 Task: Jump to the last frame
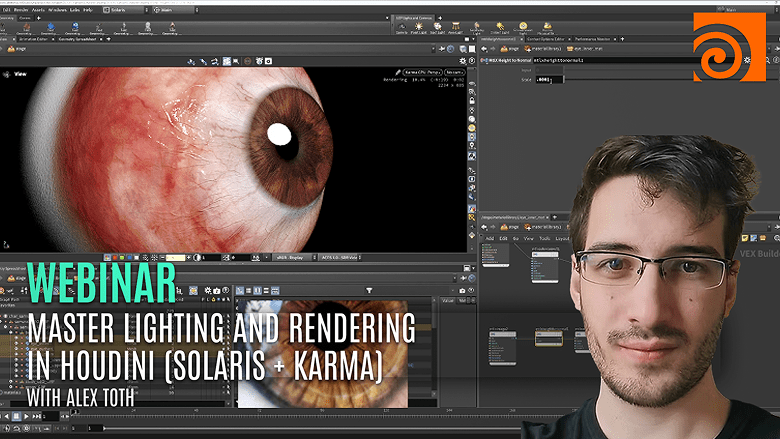tap(36, 416)
